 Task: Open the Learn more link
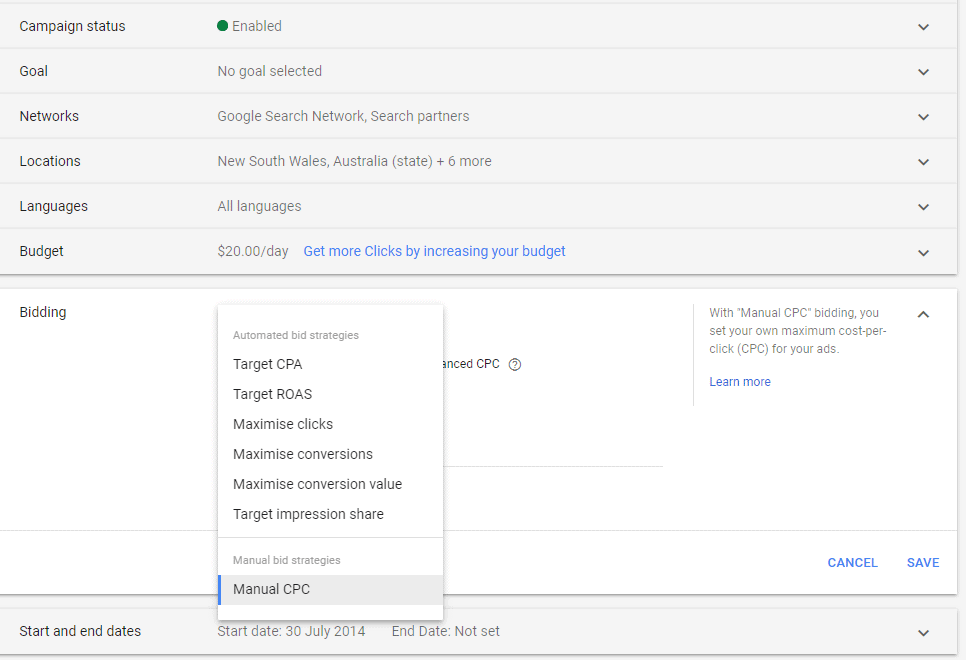pyautogui.click(x=739, y=381)
